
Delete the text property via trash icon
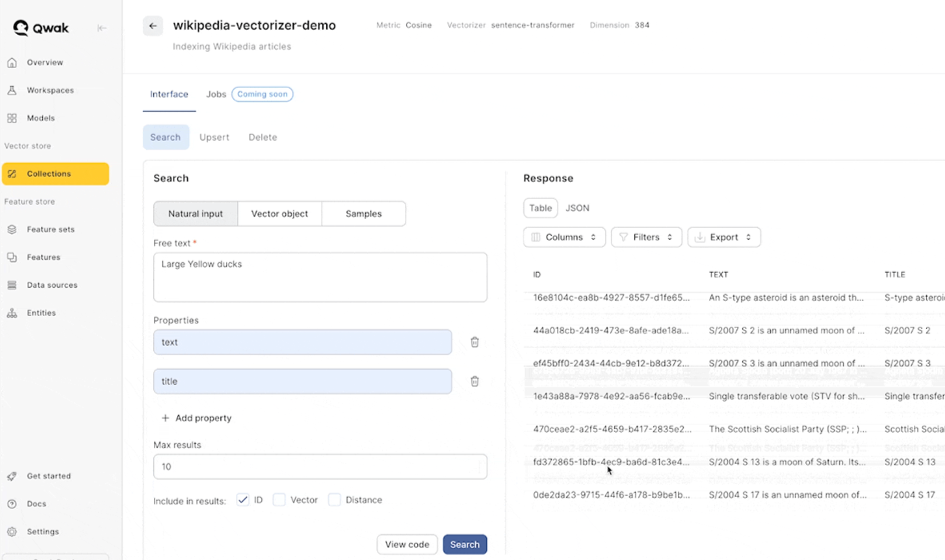pos(474,342)
